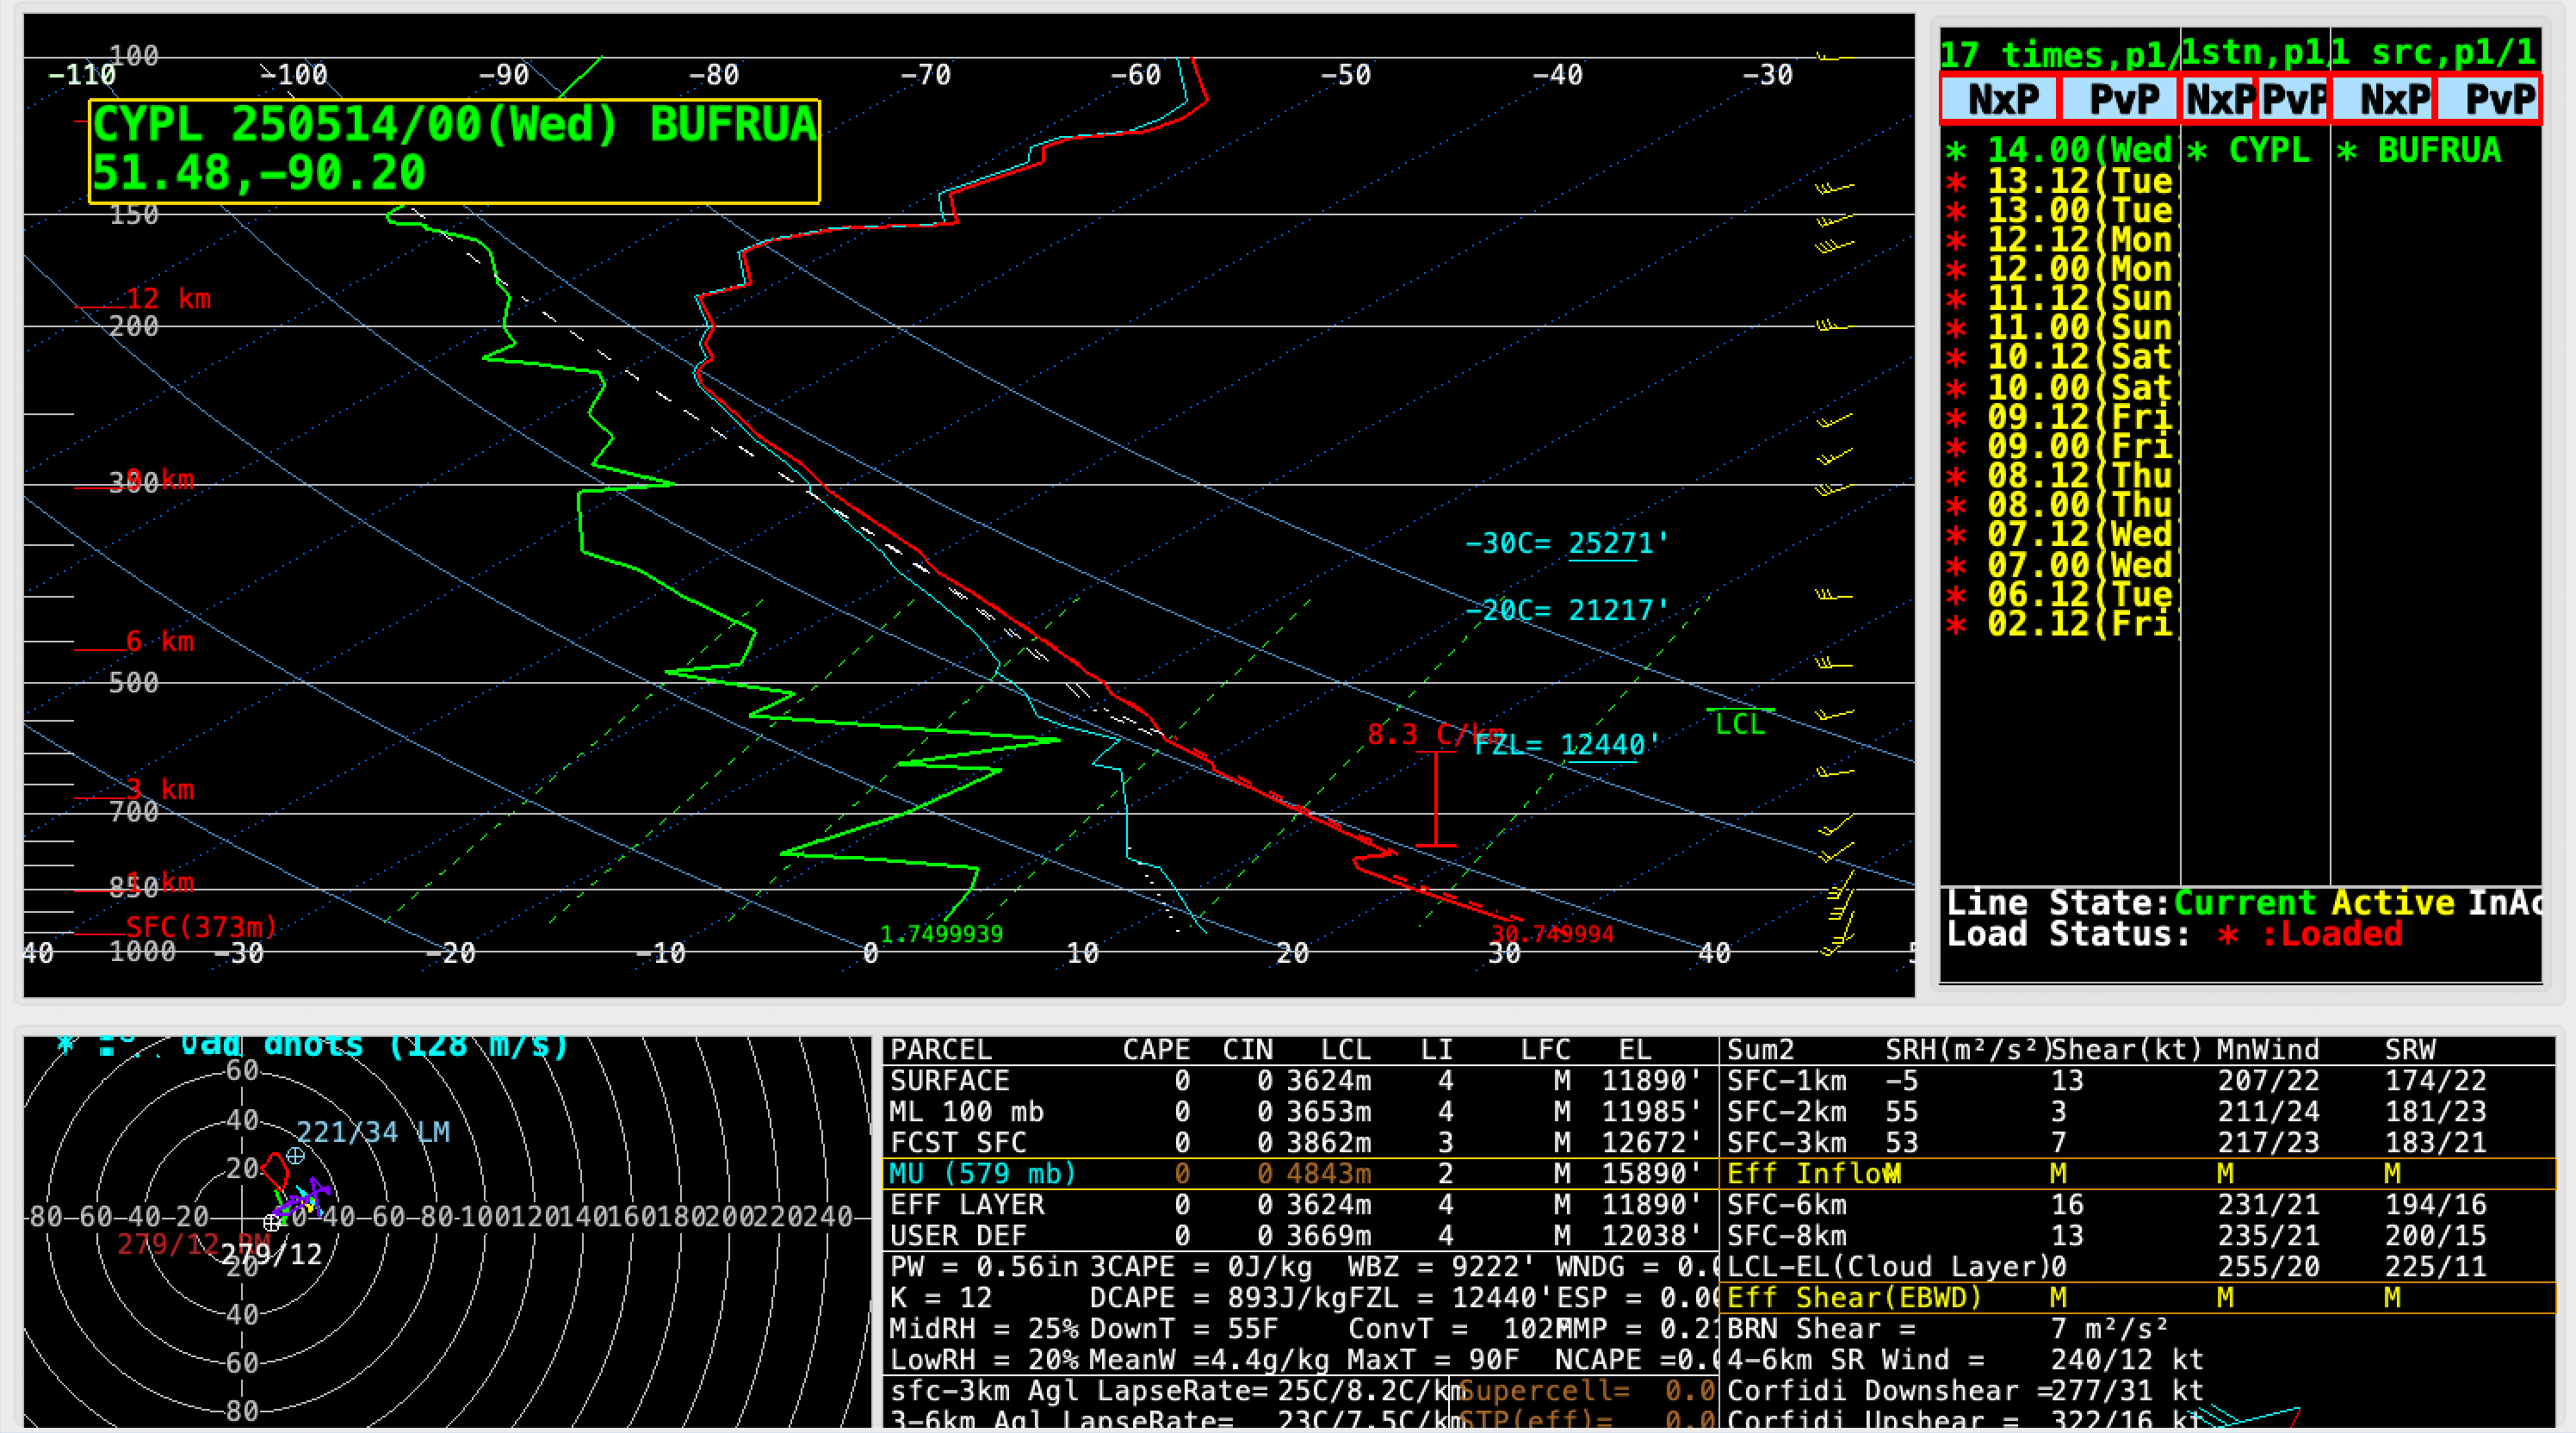Click the -20C= 21217' height label
The image size is (2576, 1433).
pos(1566,610)
